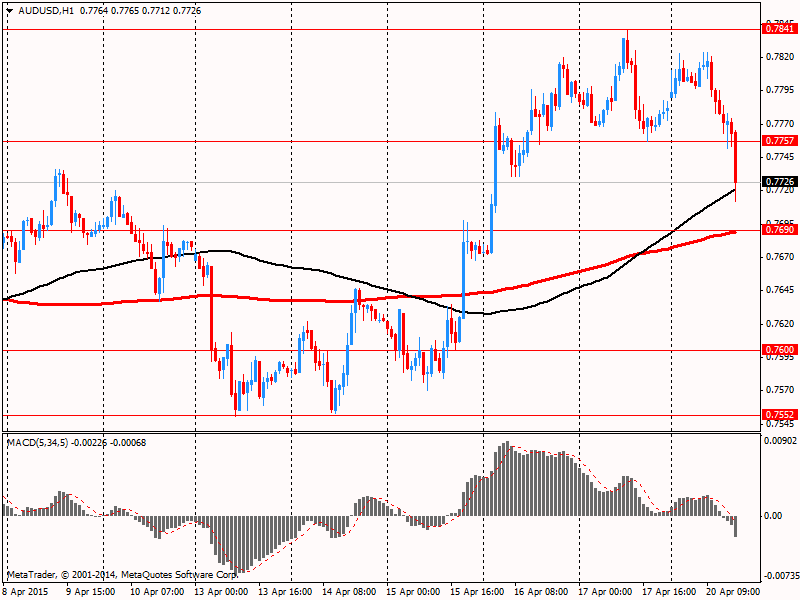This screenshot has height=600, width=800.
Task: Click the 9 Apr 15:00 time axis label
Action: click(x=91, y=592)
